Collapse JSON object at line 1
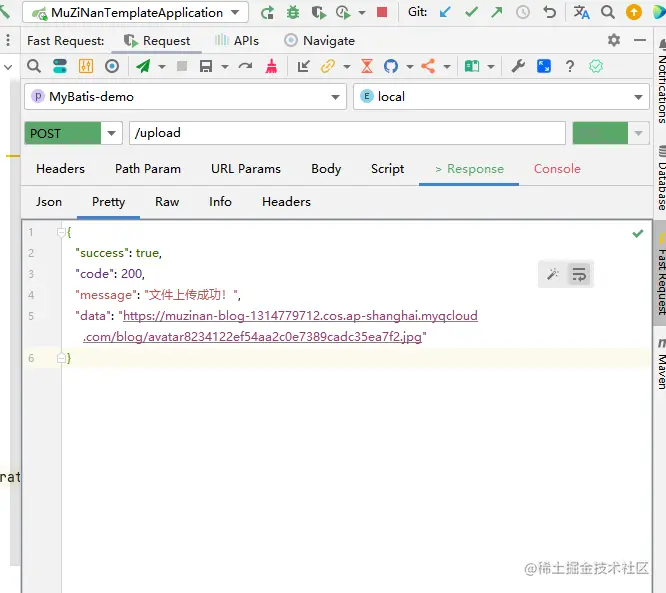666x593 pixels. pyautogui.click(x=61, y=232)
